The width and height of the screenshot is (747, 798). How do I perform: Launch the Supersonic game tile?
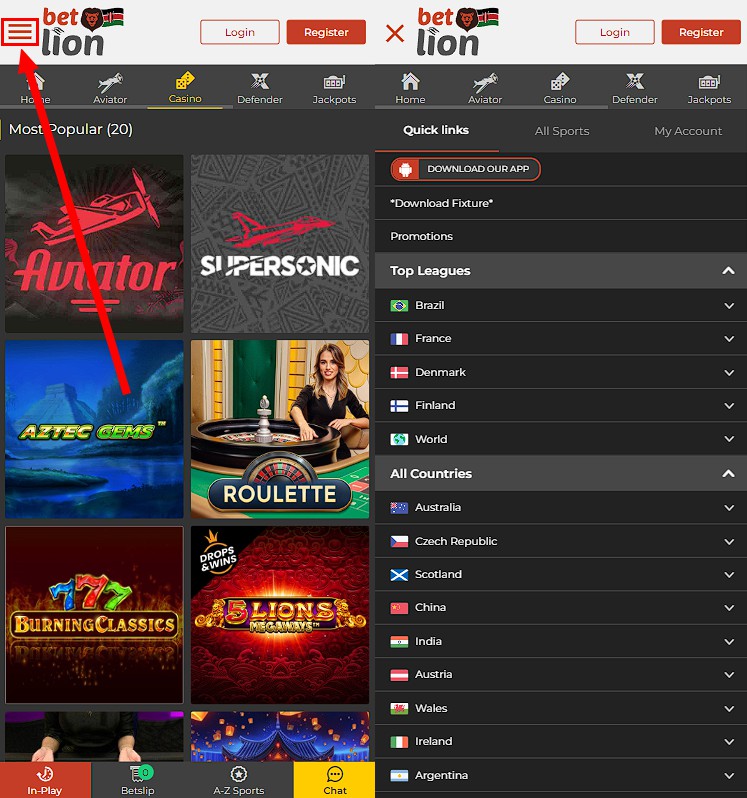(x=279, y=244)
